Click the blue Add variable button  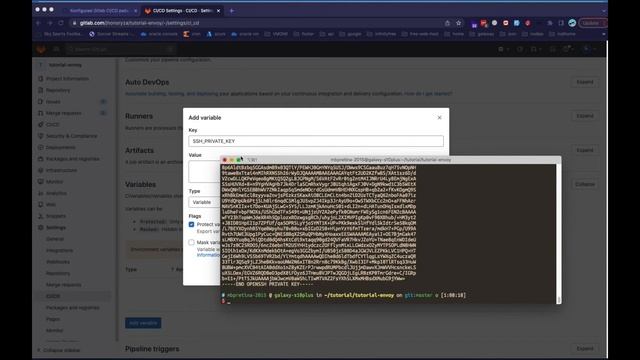tap(143, 323)
